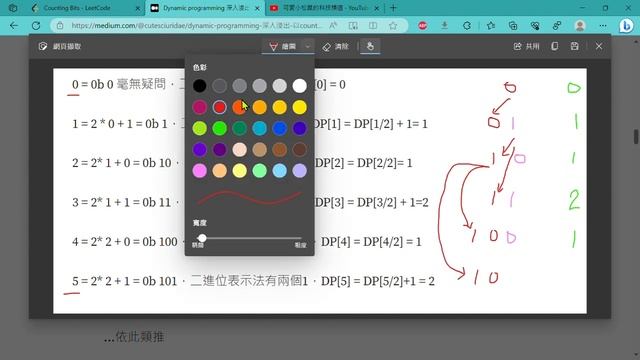Pick the selected red color swatch
This screenshot has height=360, width=640.
click(x=220, y=107)
